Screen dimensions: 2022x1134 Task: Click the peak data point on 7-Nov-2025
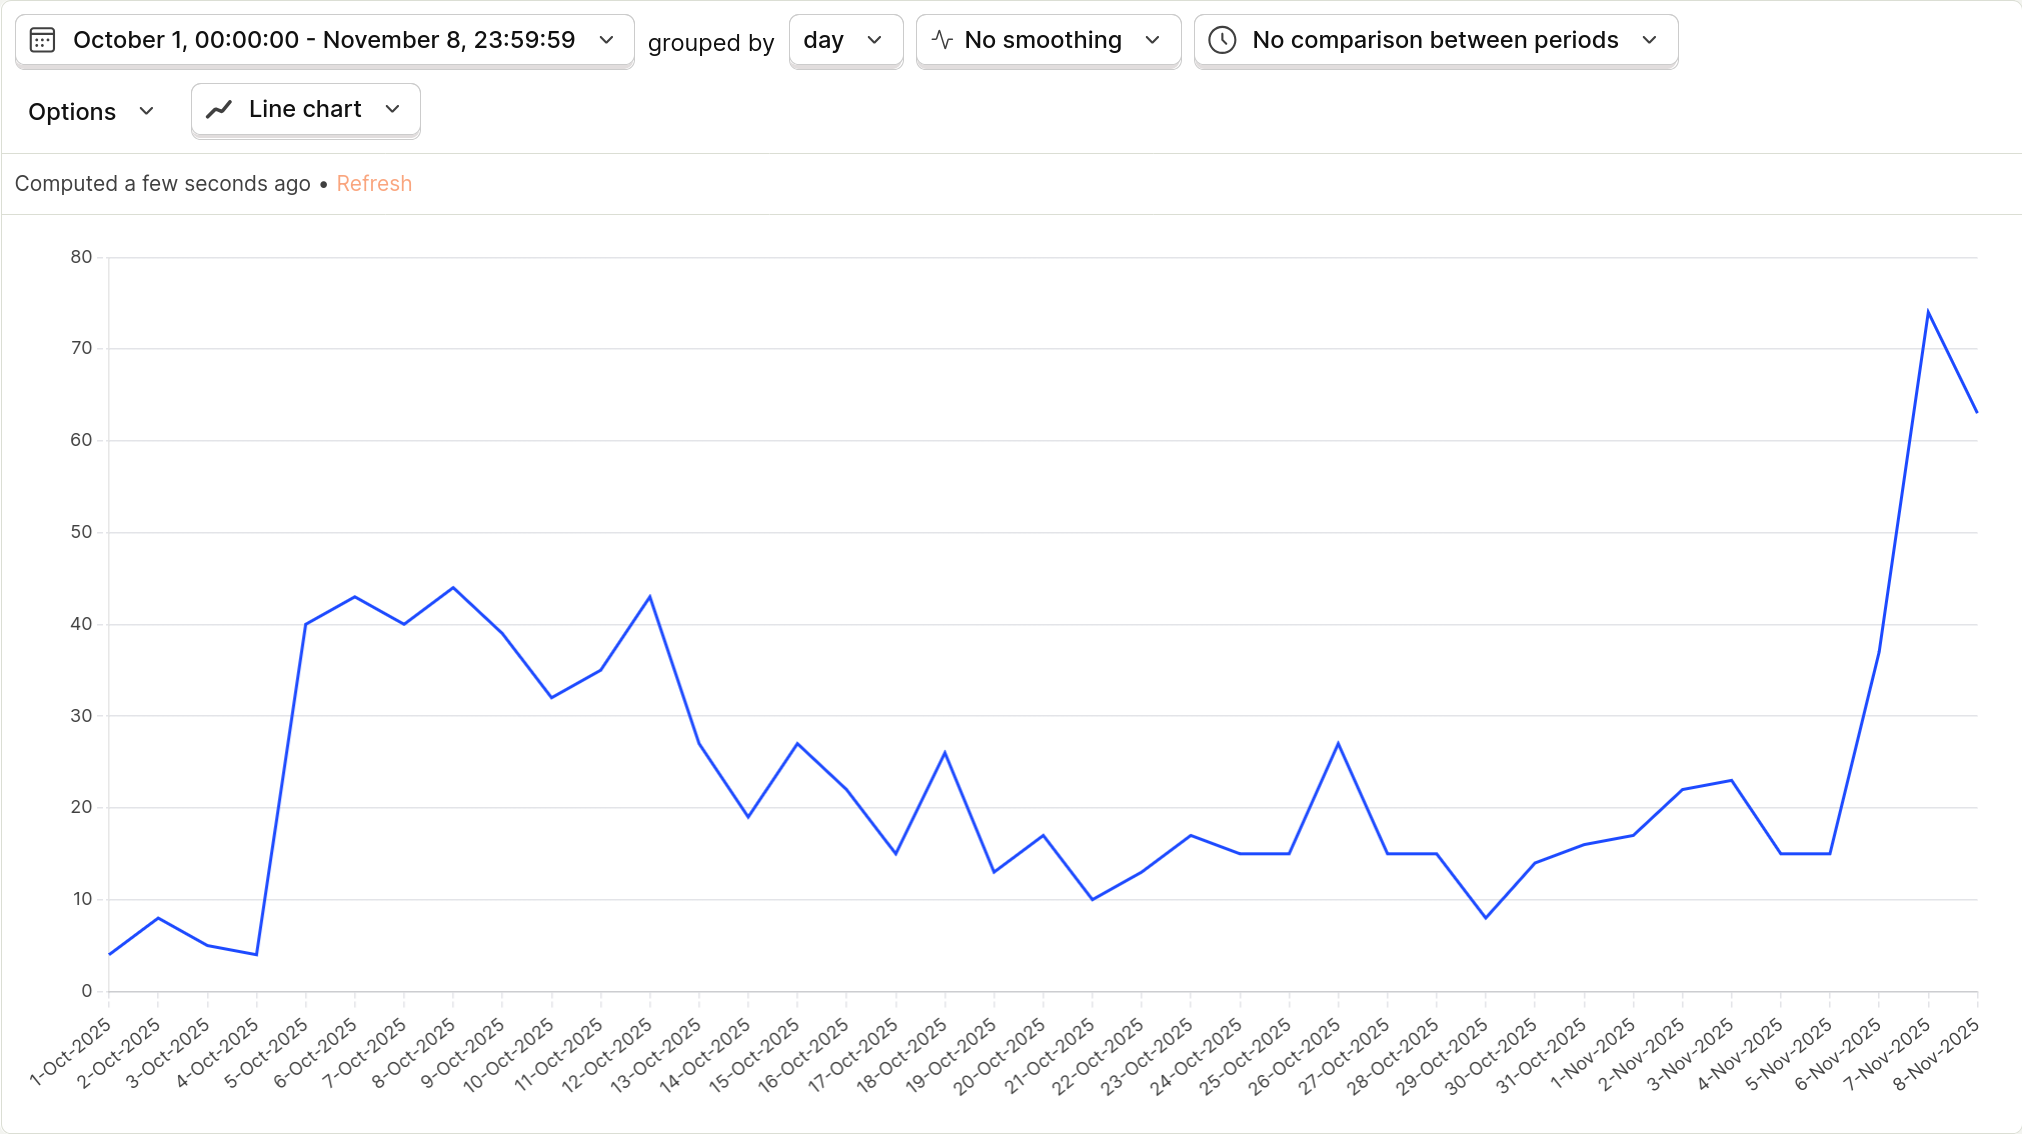pyautogui.click(x=1928, y=312)
